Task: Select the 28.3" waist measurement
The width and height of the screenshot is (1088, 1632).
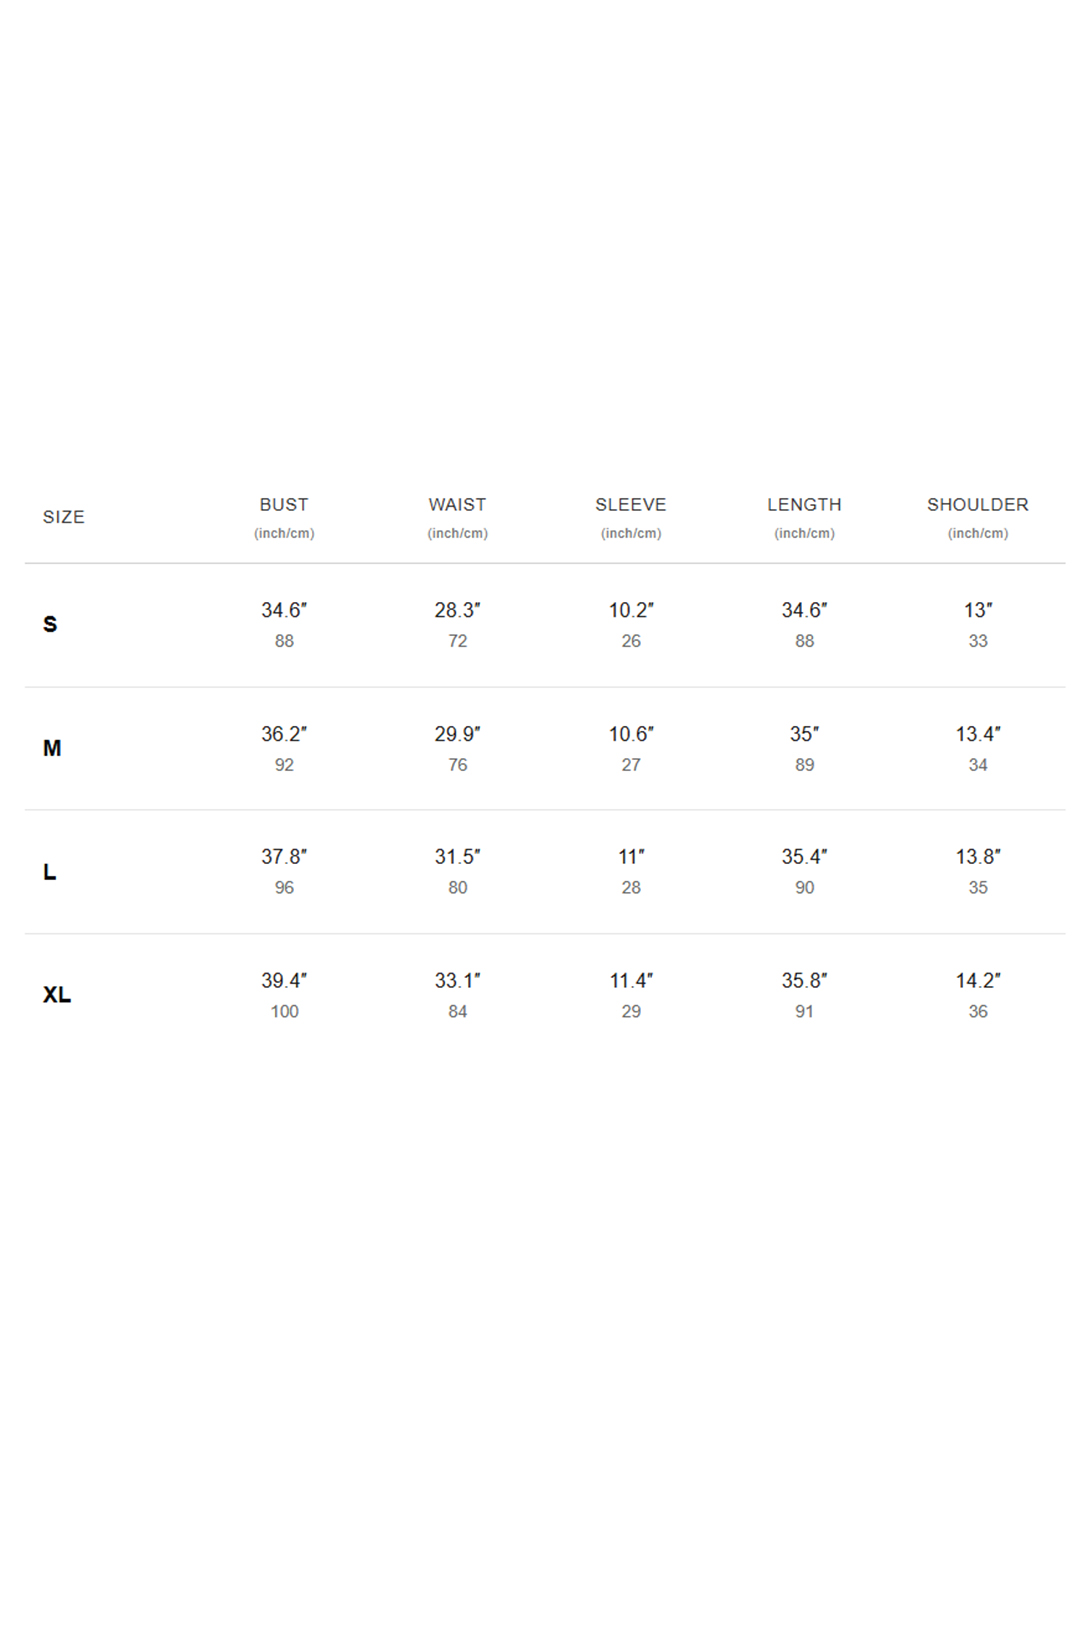Action: pos(457,610)
